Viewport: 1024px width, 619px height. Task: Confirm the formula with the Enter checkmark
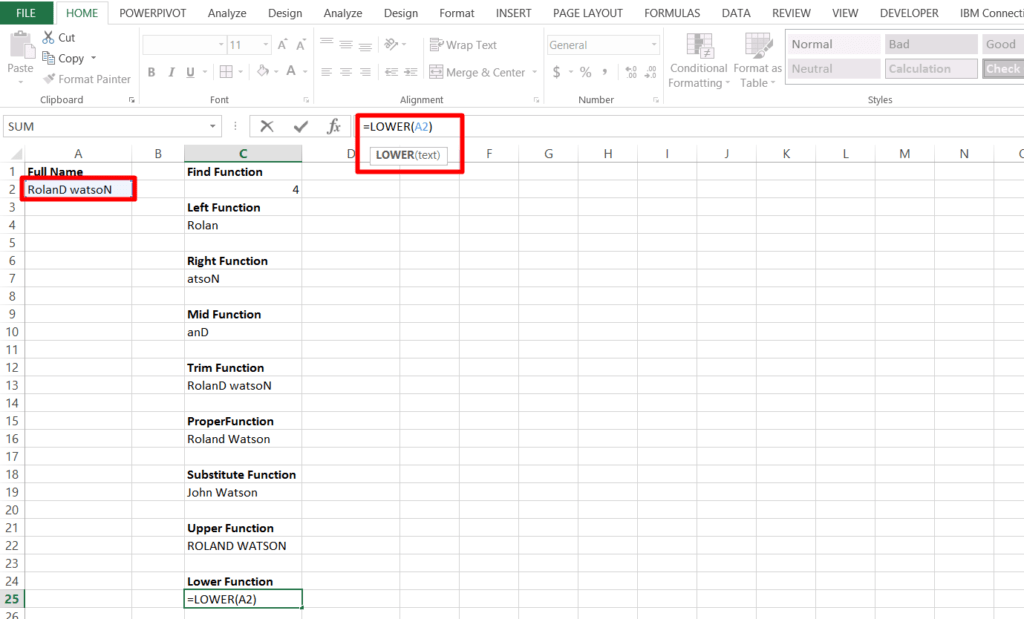299,126
